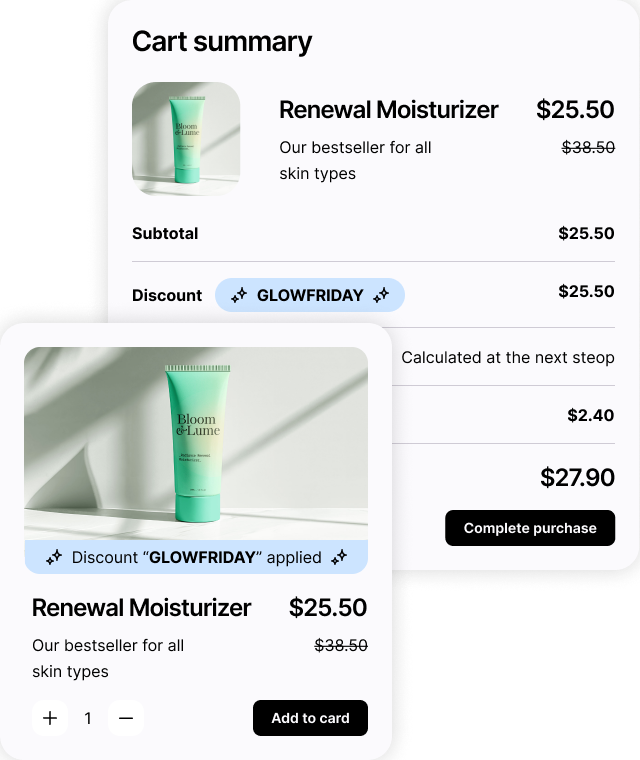Click the minus quantity button
The width and height of the screenshot is (640, 760).
(126, 718)
